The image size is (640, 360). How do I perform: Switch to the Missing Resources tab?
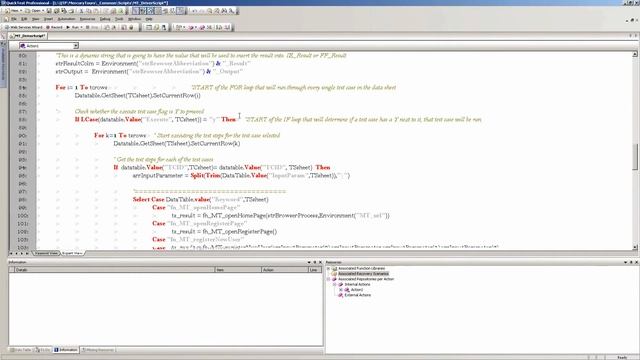click(98, 350)
